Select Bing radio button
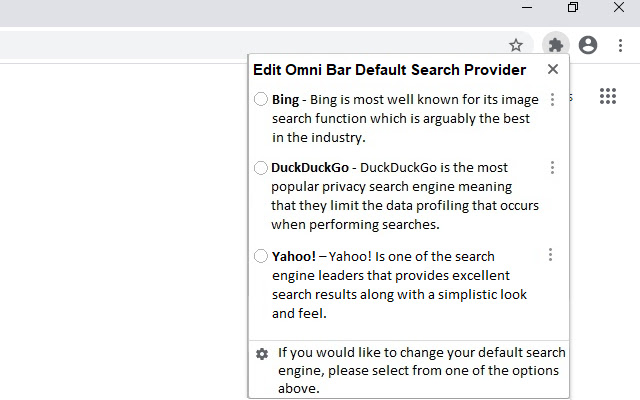Viewport: 640px width, 400px height. pos(261,99)
